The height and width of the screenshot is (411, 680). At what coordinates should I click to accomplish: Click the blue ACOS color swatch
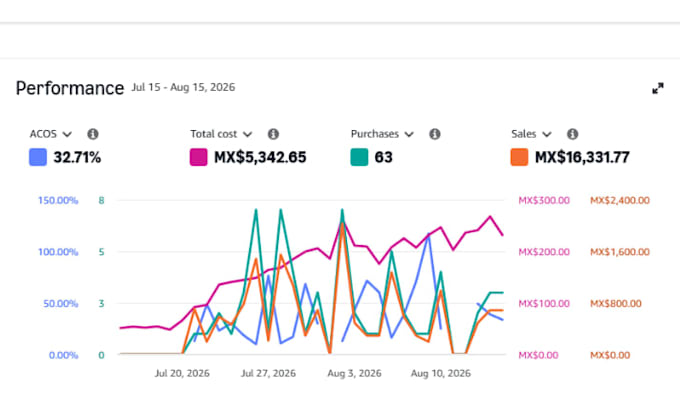(38, 157)
